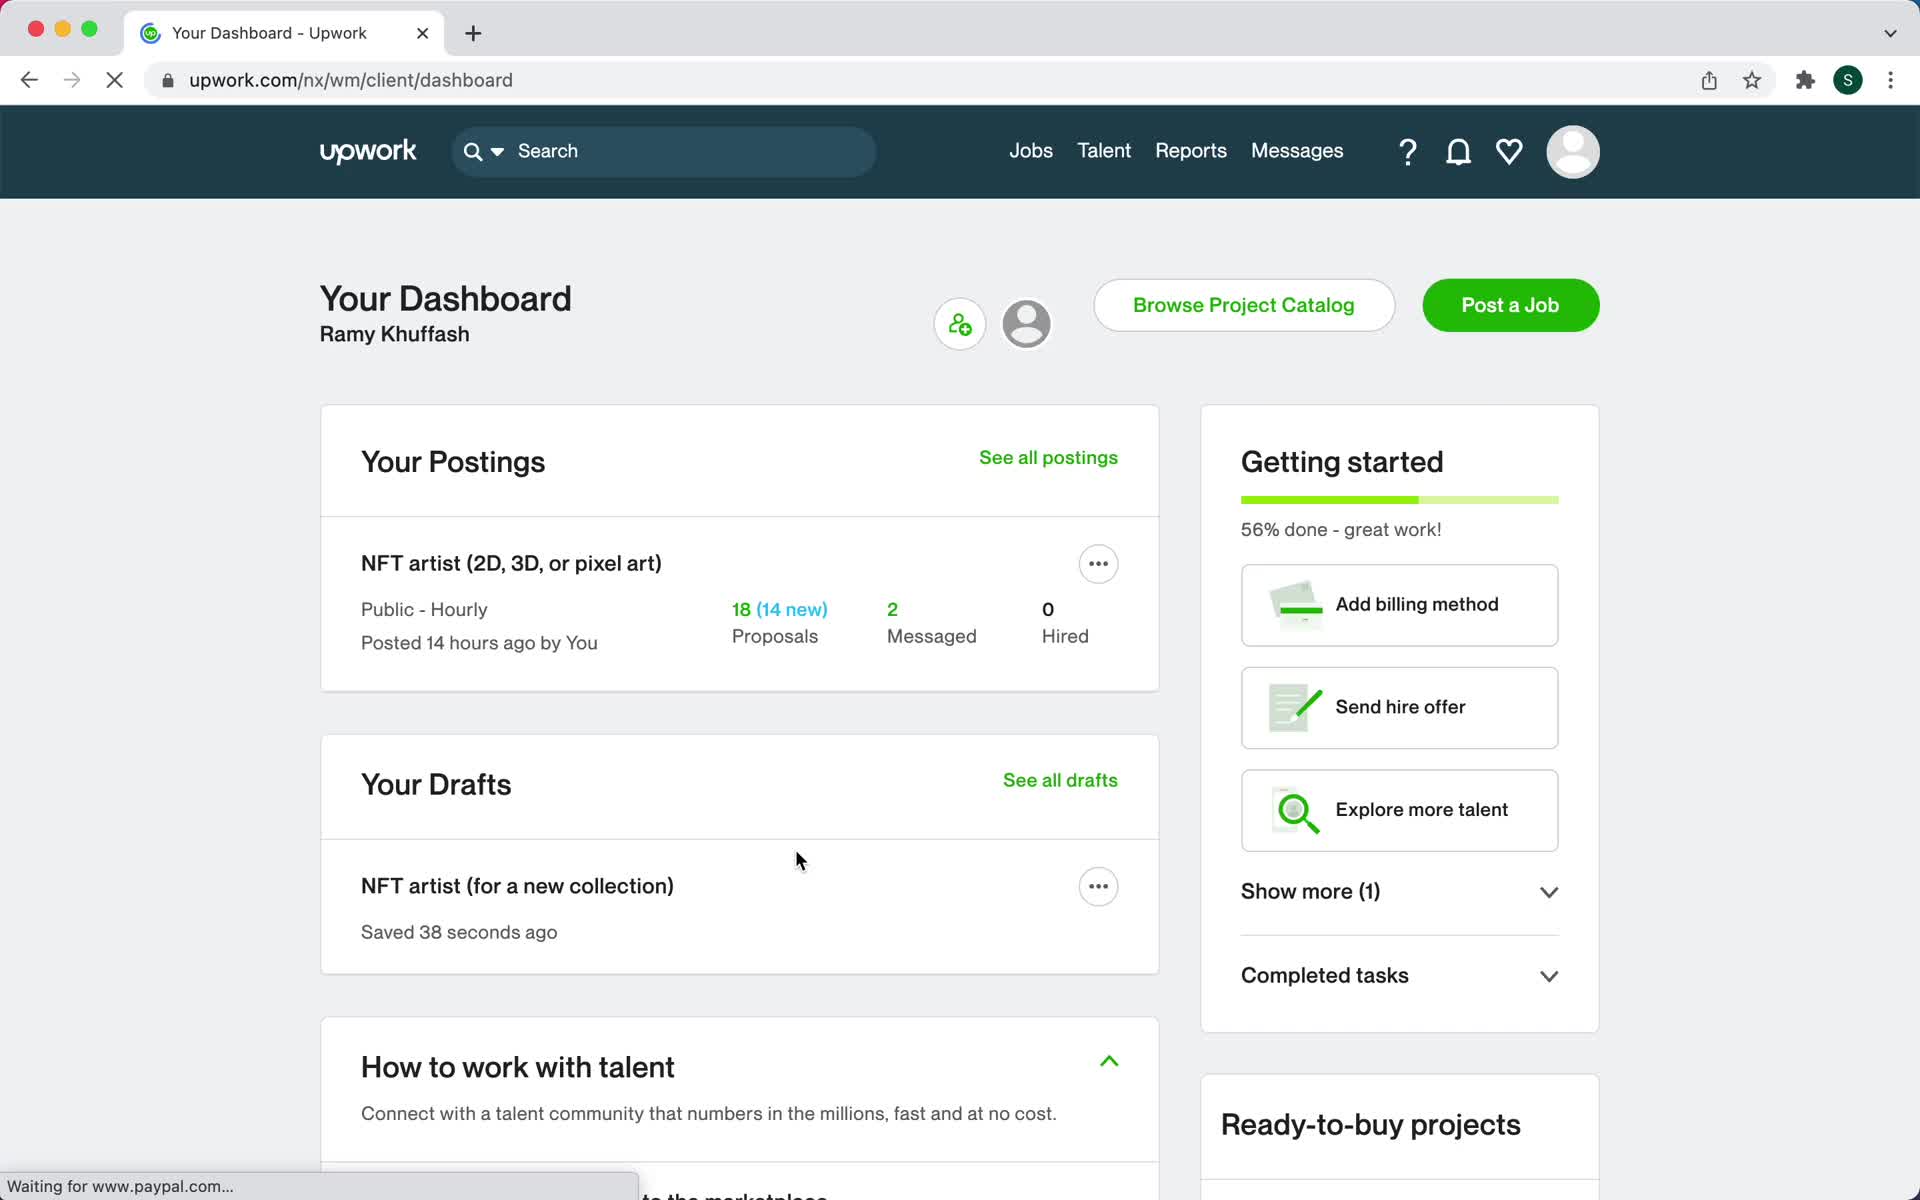Click the wishlist heart icon

(1508, 152)
